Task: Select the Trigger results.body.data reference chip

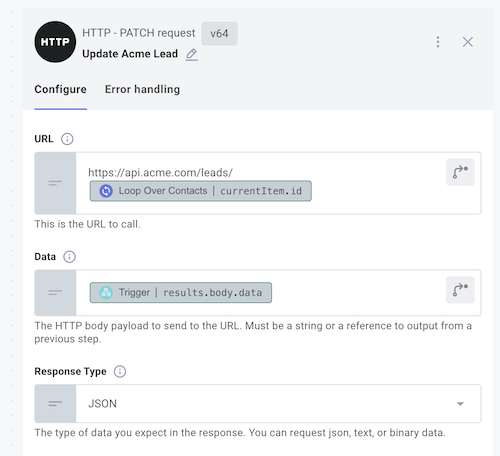Action: (181, 293)
